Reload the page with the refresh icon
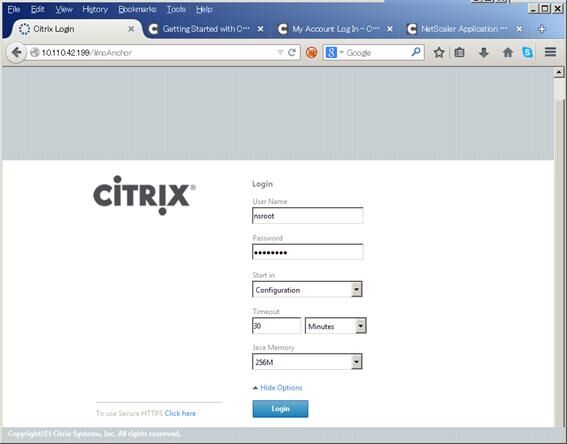The image size is (567, 444). [x=292, y=53]
